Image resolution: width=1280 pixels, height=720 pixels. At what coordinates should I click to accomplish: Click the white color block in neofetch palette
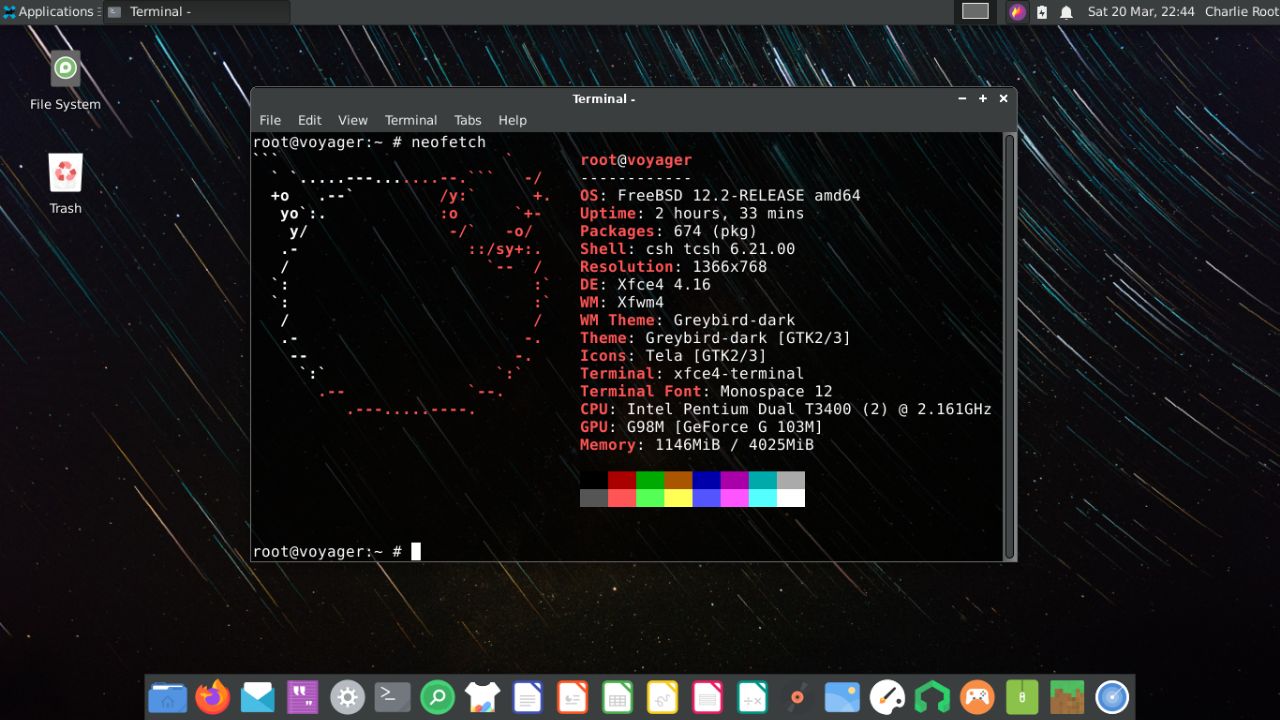(790, 498)
